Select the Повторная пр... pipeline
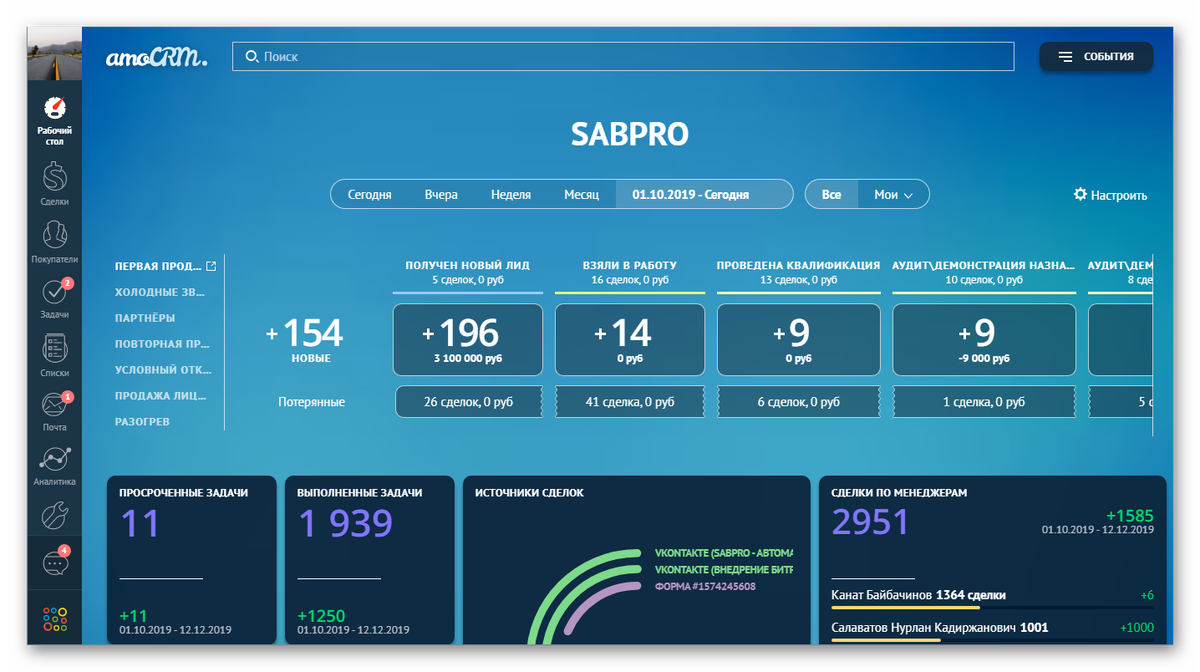1200x672 pixels. coord(163,344)
